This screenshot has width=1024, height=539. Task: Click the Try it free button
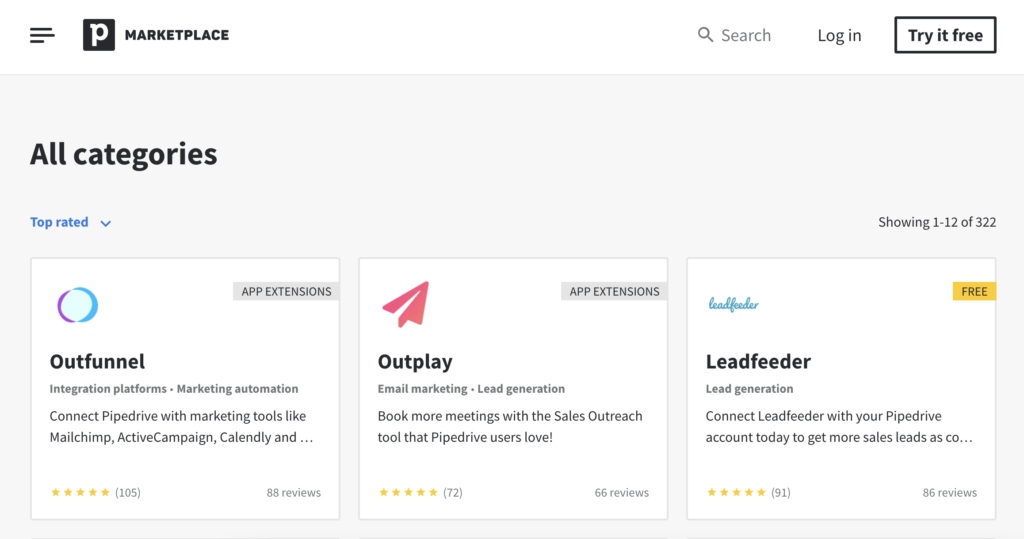coord(945,35)
